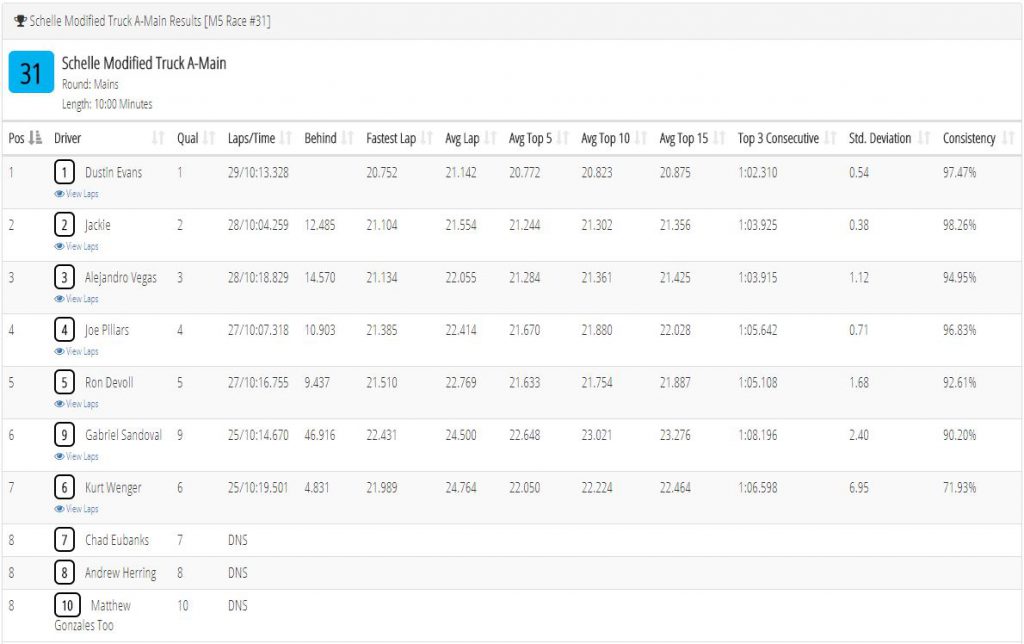Click car number 8 badge for Andrew Herring
This screenshot has height=644, width=1024.
tap(64, 573)
